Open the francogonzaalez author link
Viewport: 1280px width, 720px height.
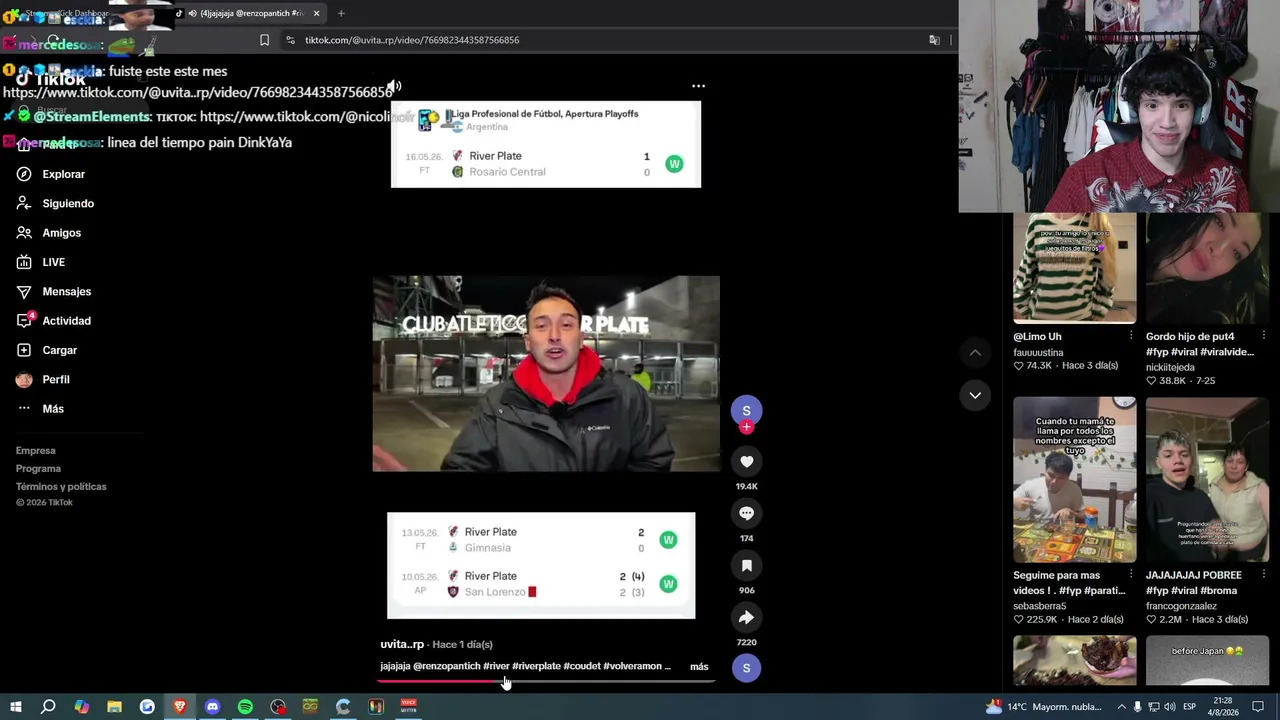pyautogui.click(x=1181, y=606)
